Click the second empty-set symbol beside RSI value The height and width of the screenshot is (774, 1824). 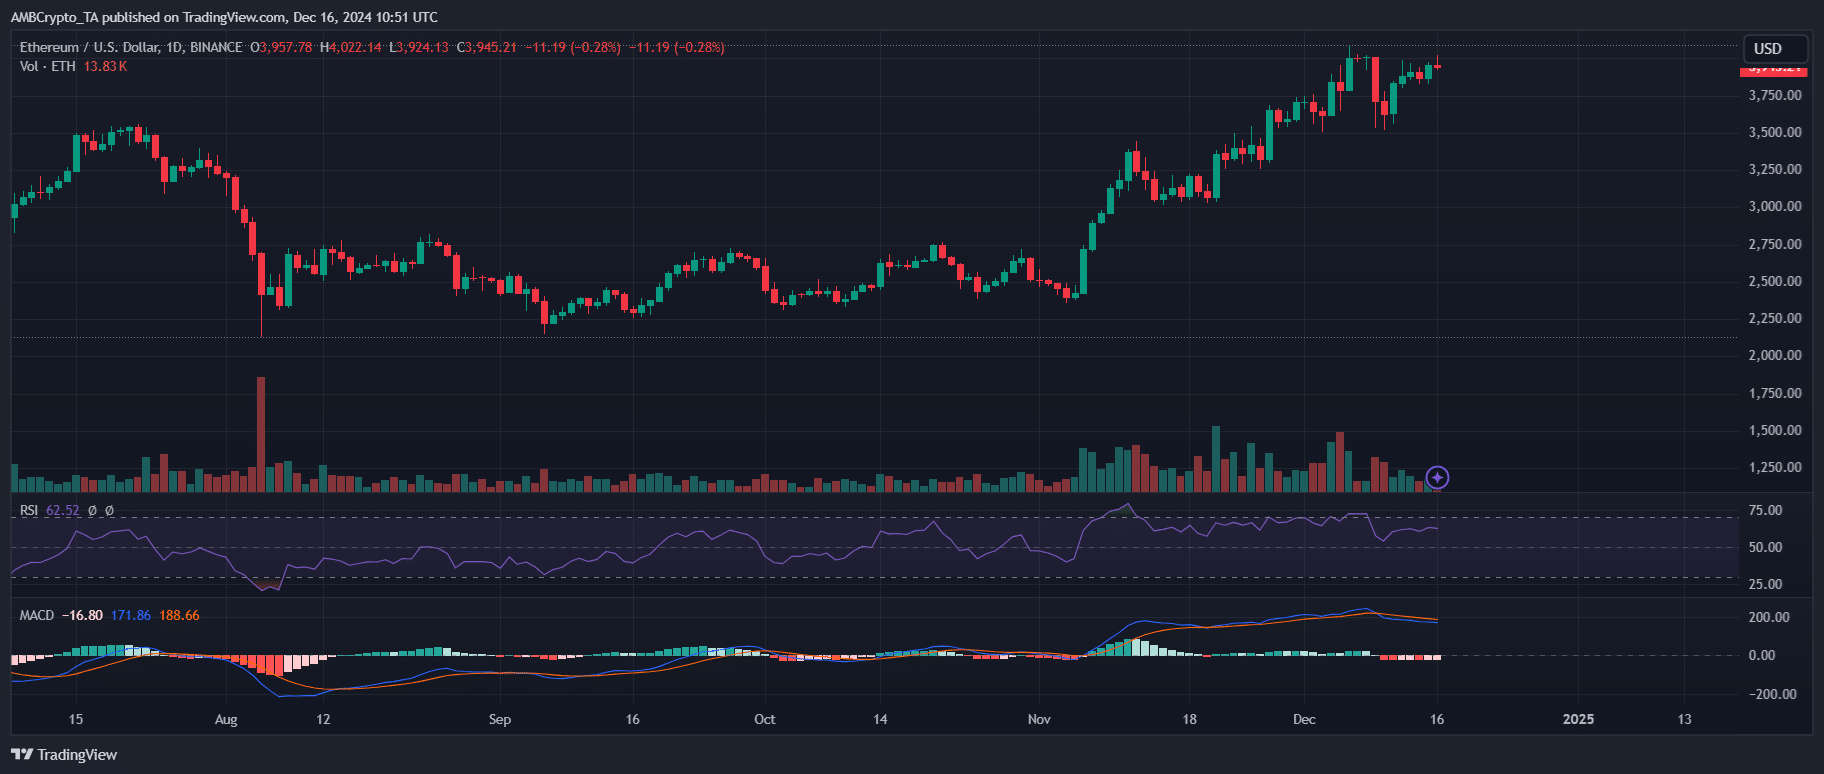coord(109,511)
